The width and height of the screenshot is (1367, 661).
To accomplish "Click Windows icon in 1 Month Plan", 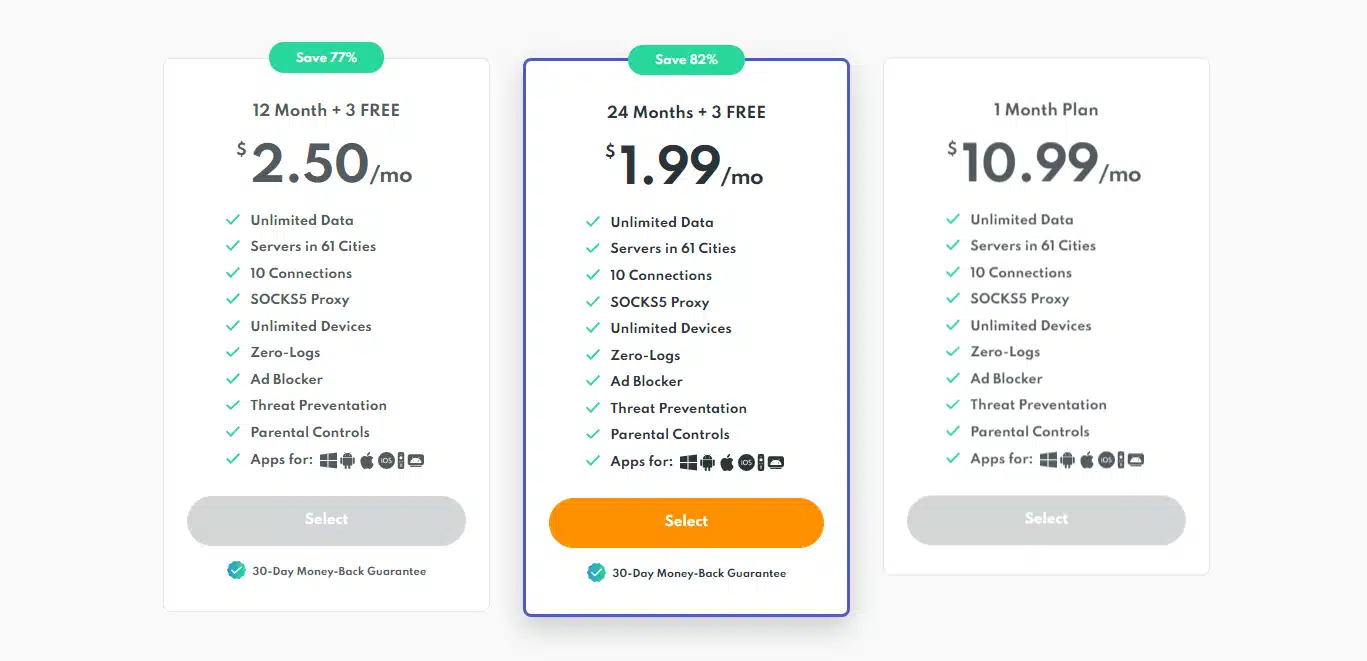I will [x=1049, y=459].
